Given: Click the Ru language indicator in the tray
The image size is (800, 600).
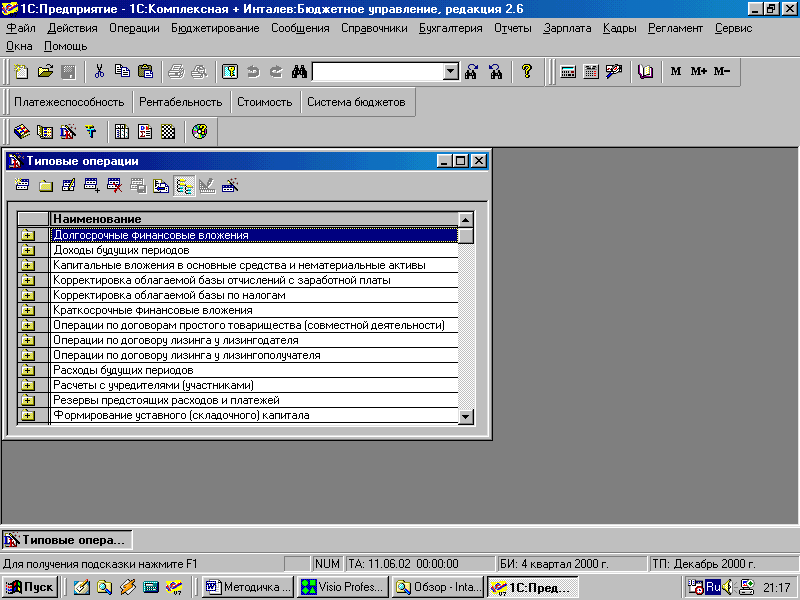Looking at the screenshot, I should click(x=713, y=587).
